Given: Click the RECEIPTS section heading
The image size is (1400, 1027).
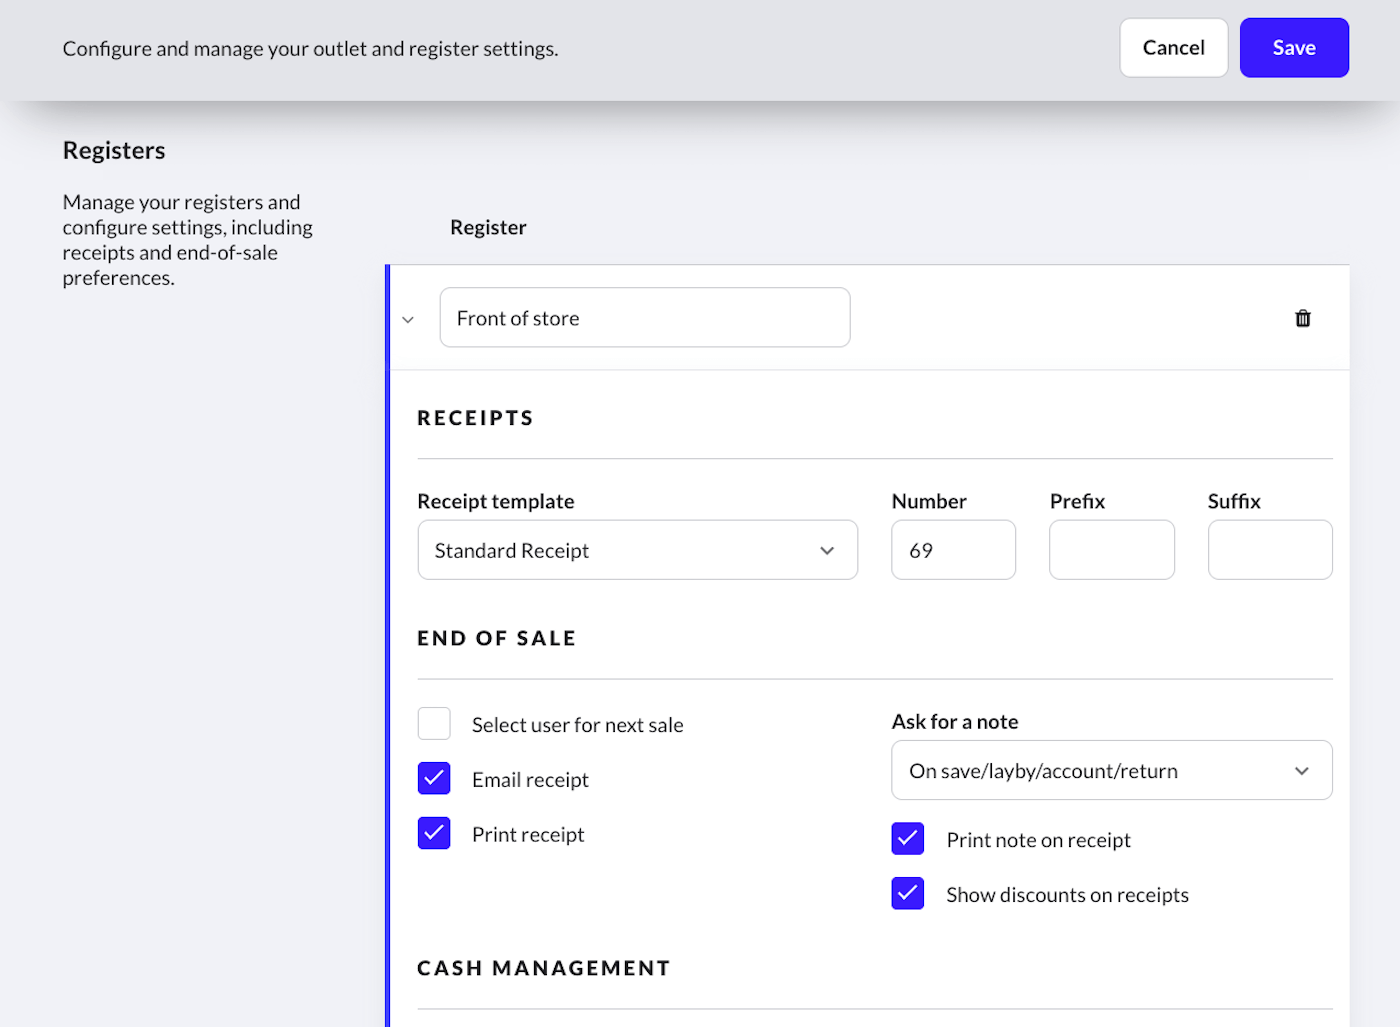Looking at the screenshot, I should tap(475, 418).
